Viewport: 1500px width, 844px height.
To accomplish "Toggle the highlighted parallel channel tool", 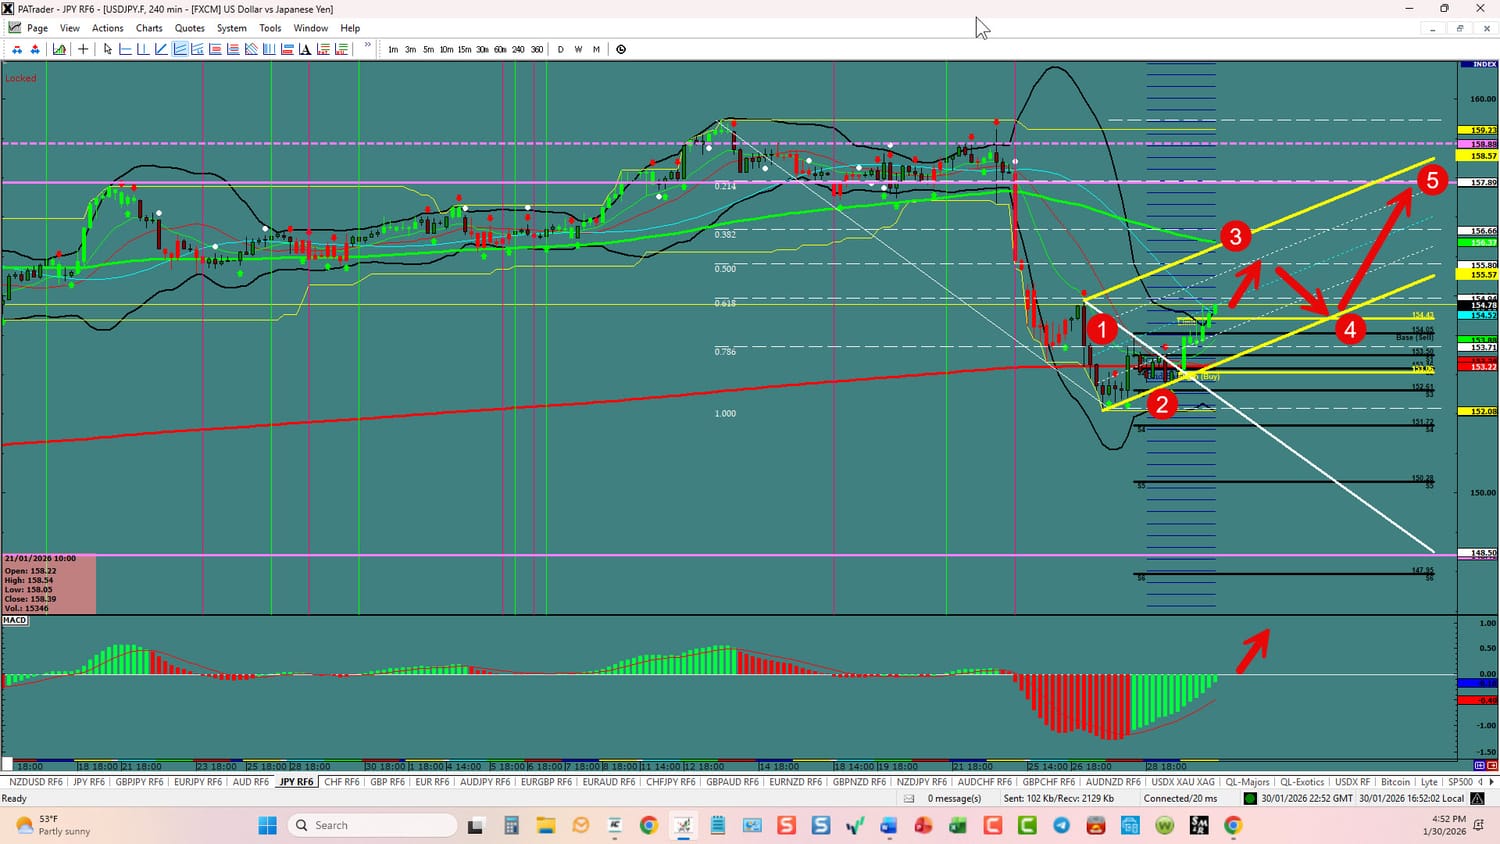I will [x=180, y=49].
